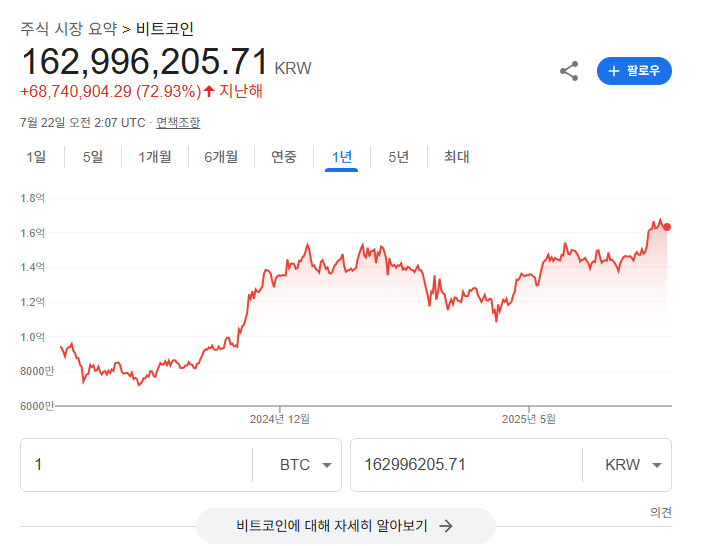Open the BTC currency dropdown
This screenshot has height=546, width=727.
305,465
